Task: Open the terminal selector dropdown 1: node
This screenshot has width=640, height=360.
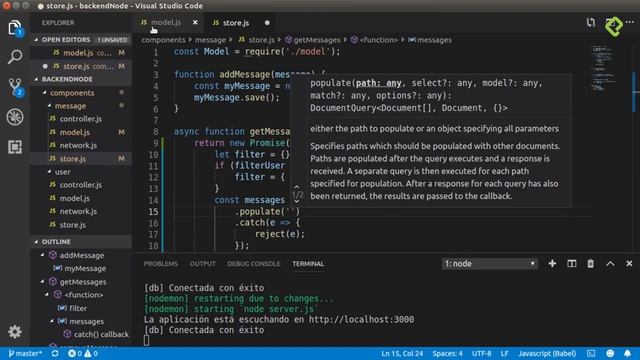Action: tap(490, 264)
